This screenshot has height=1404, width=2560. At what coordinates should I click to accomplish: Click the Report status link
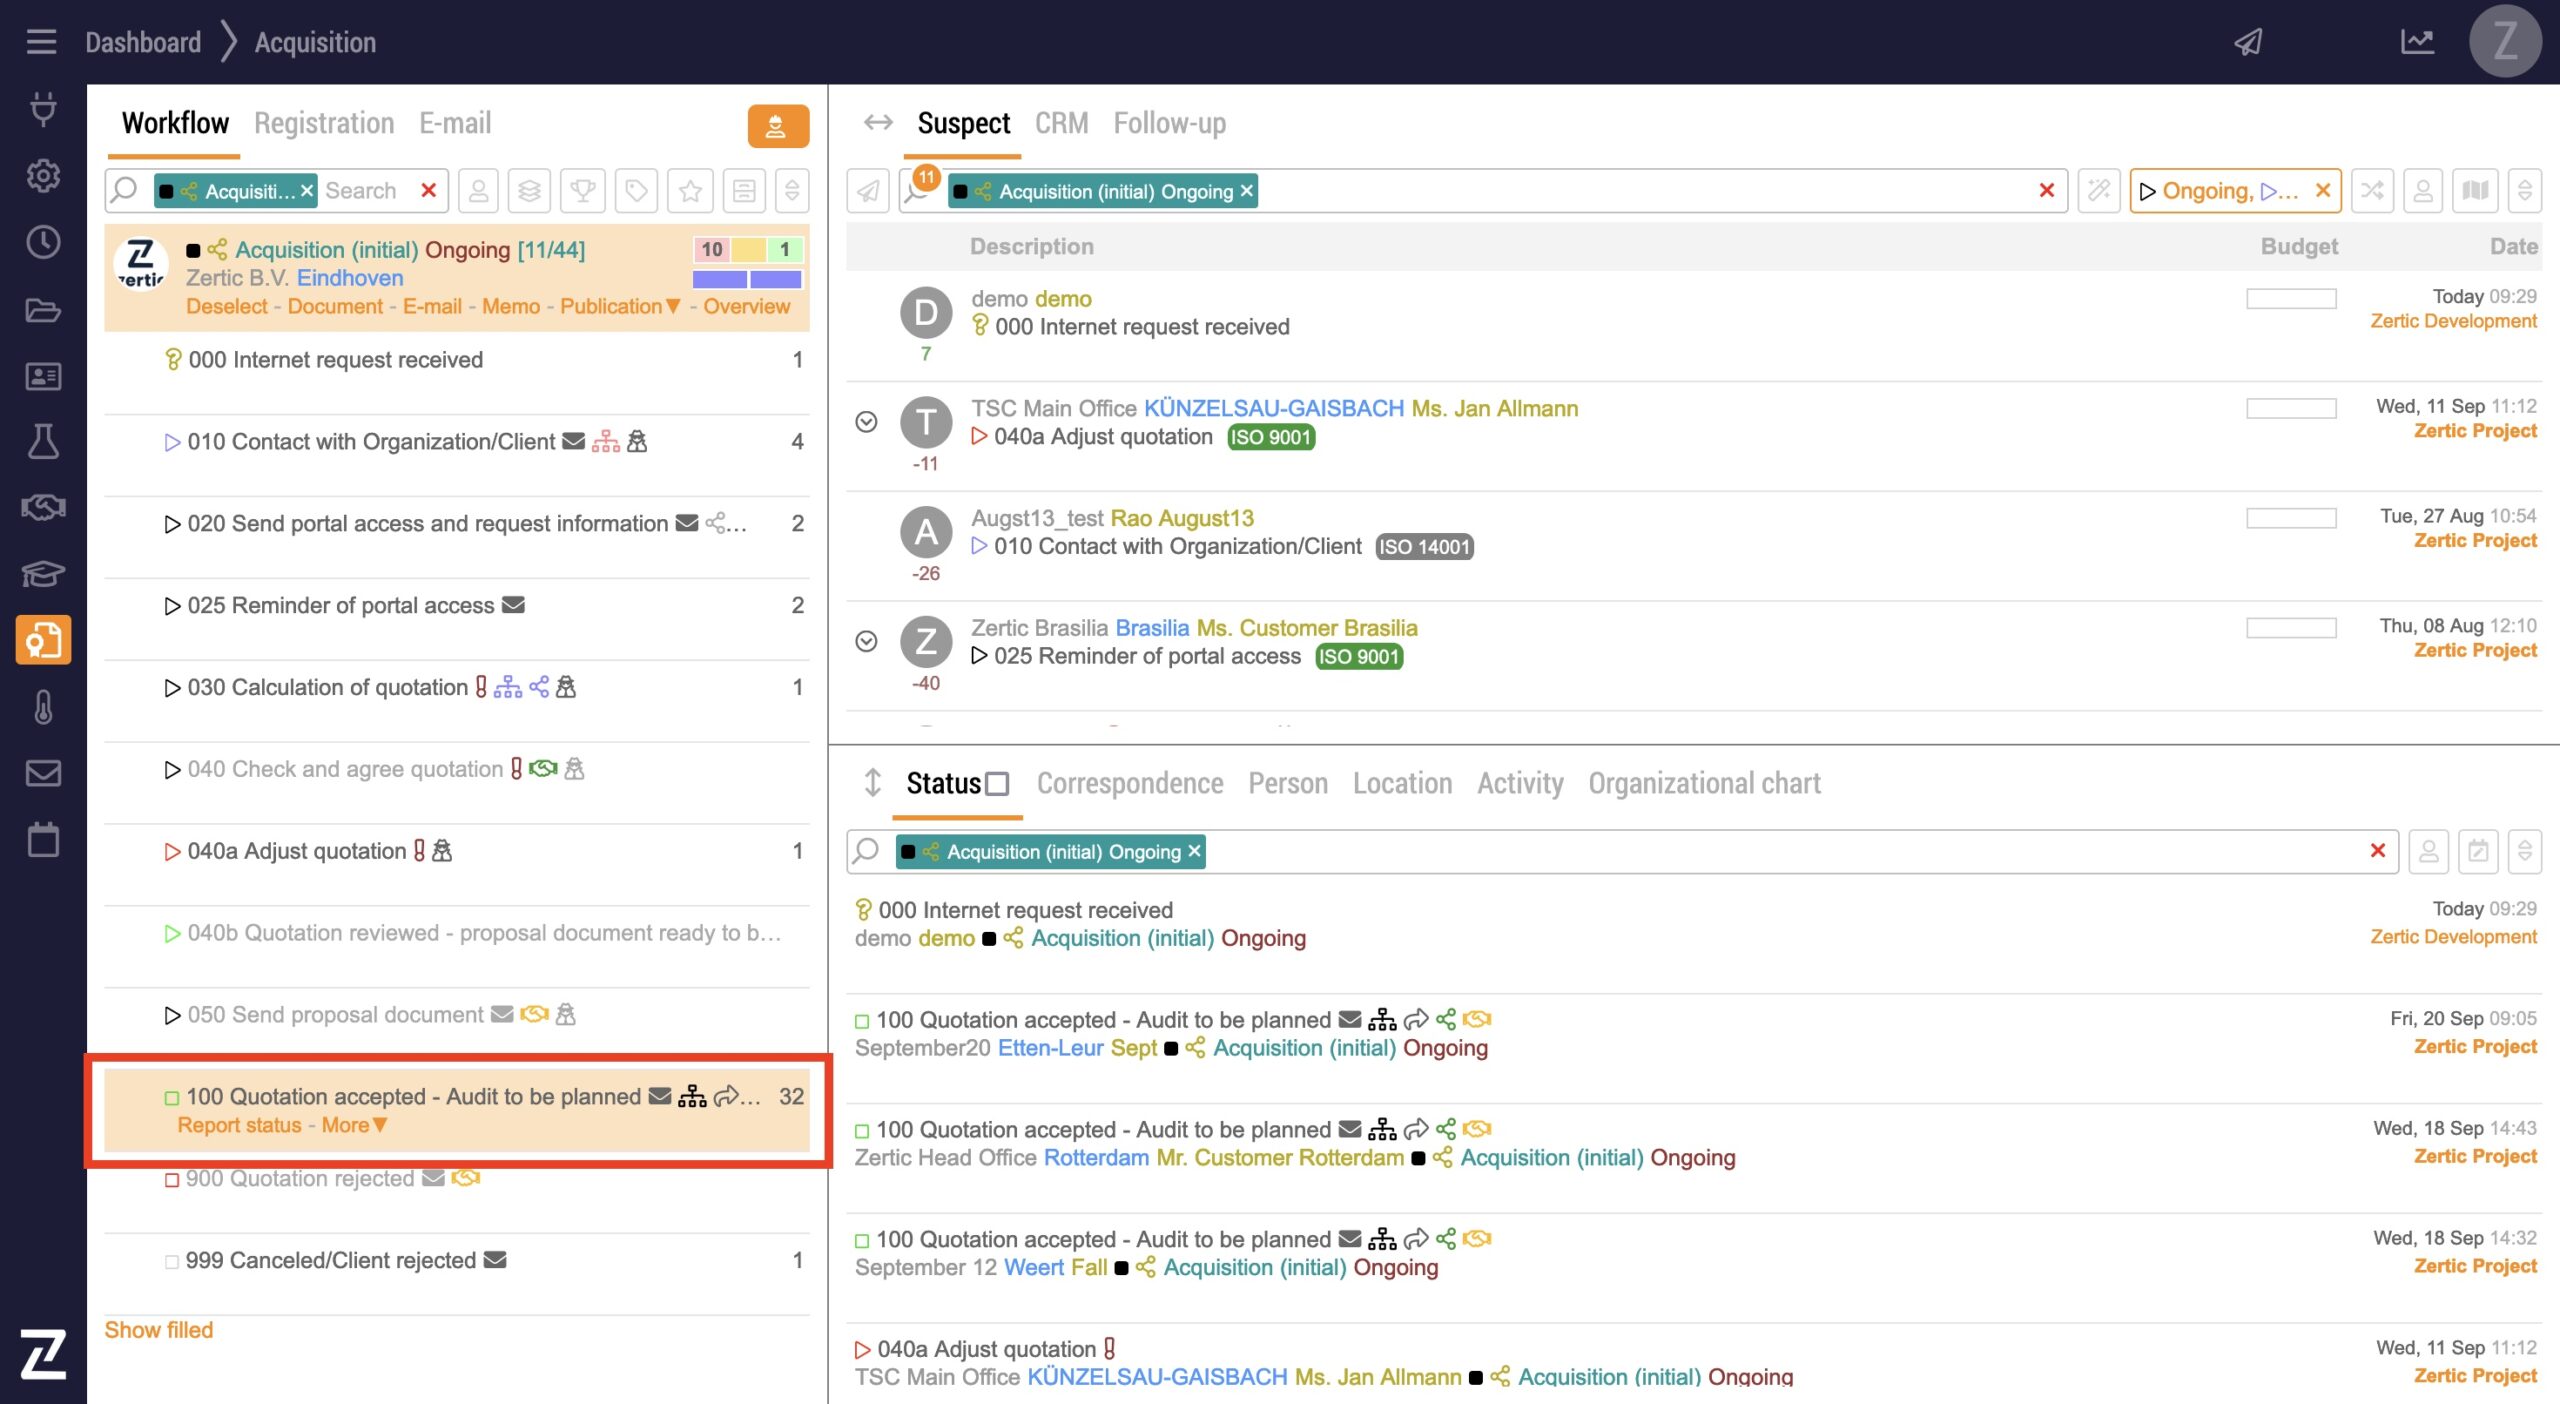click(239, 1125)
